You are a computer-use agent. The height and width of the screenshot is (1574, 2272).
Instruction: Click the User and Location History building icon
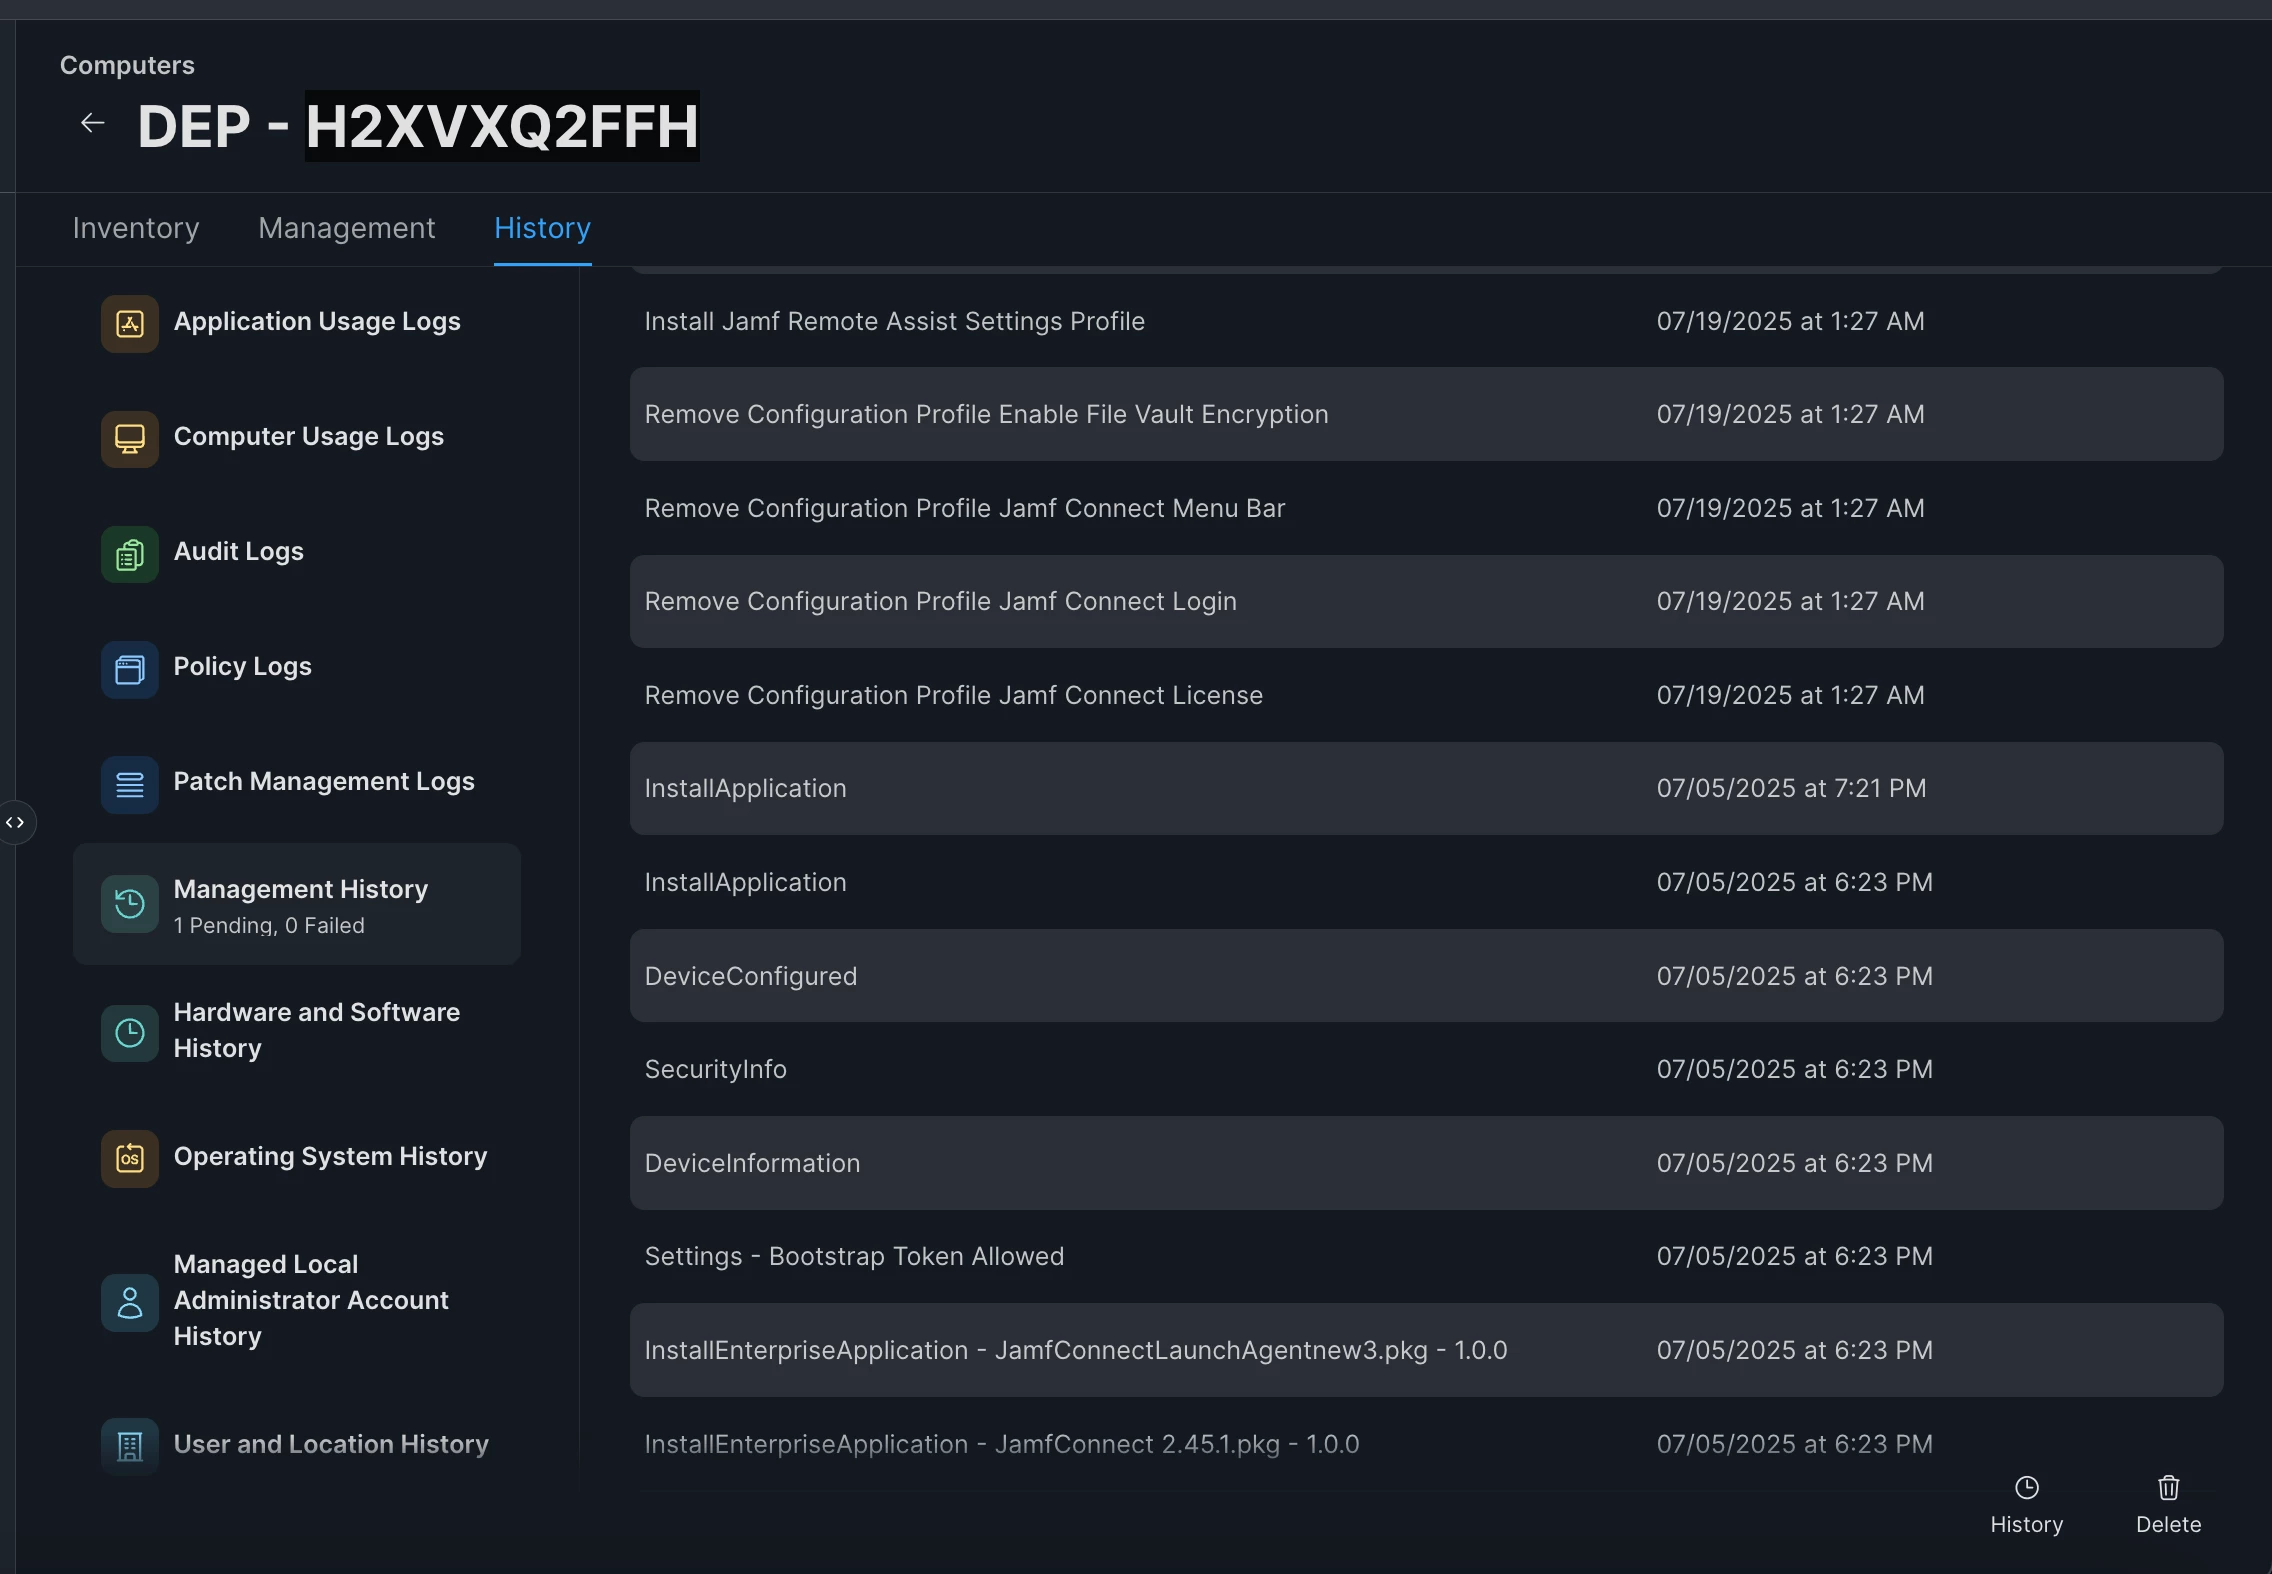click(x=130, y=1446)
